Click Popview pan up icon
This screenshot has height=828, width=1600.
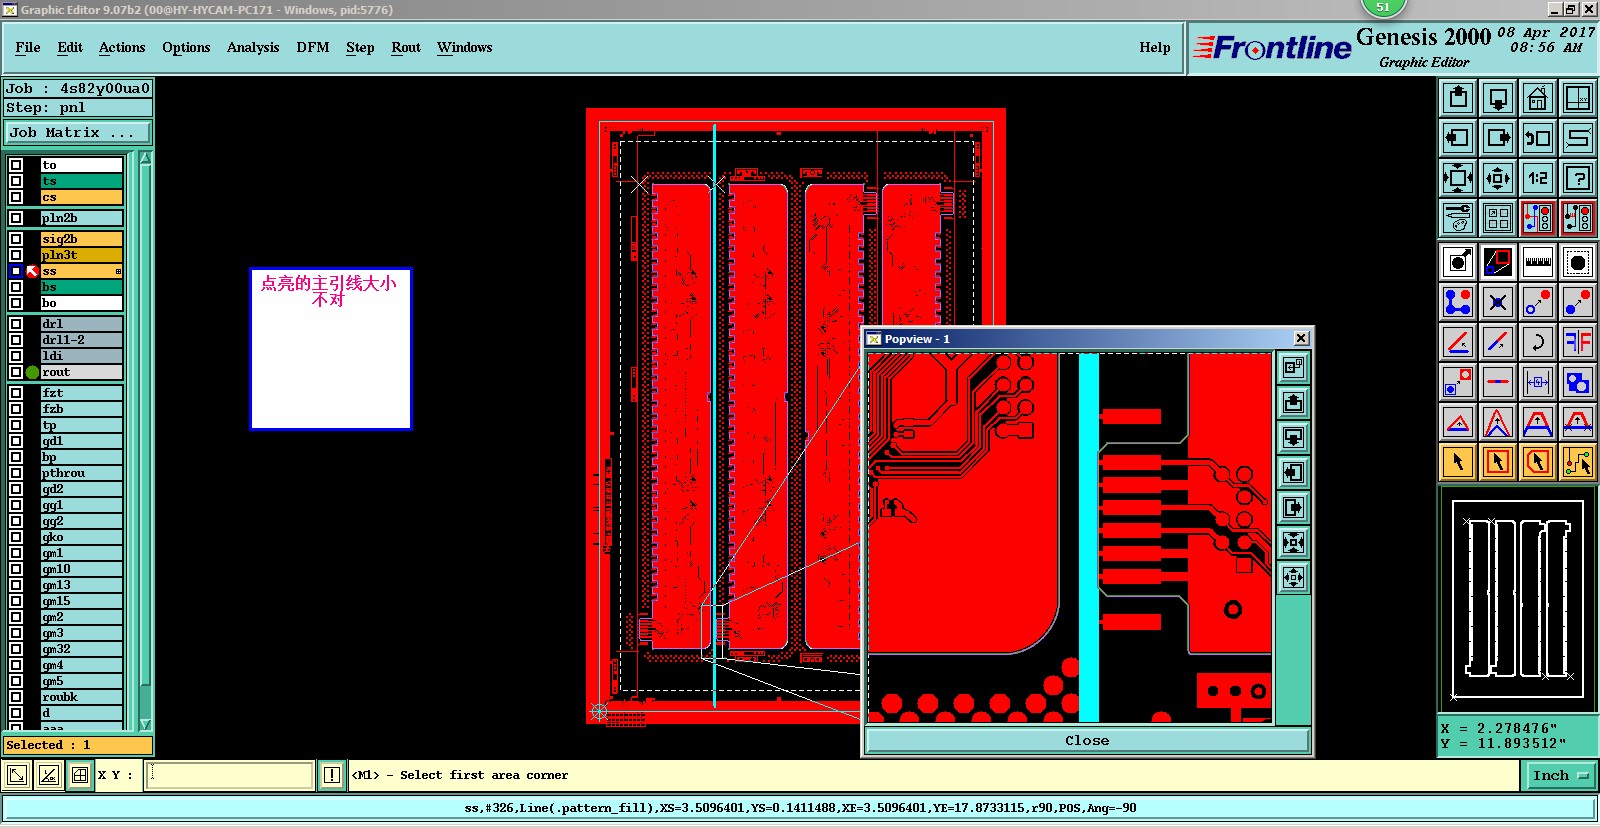1293,402
